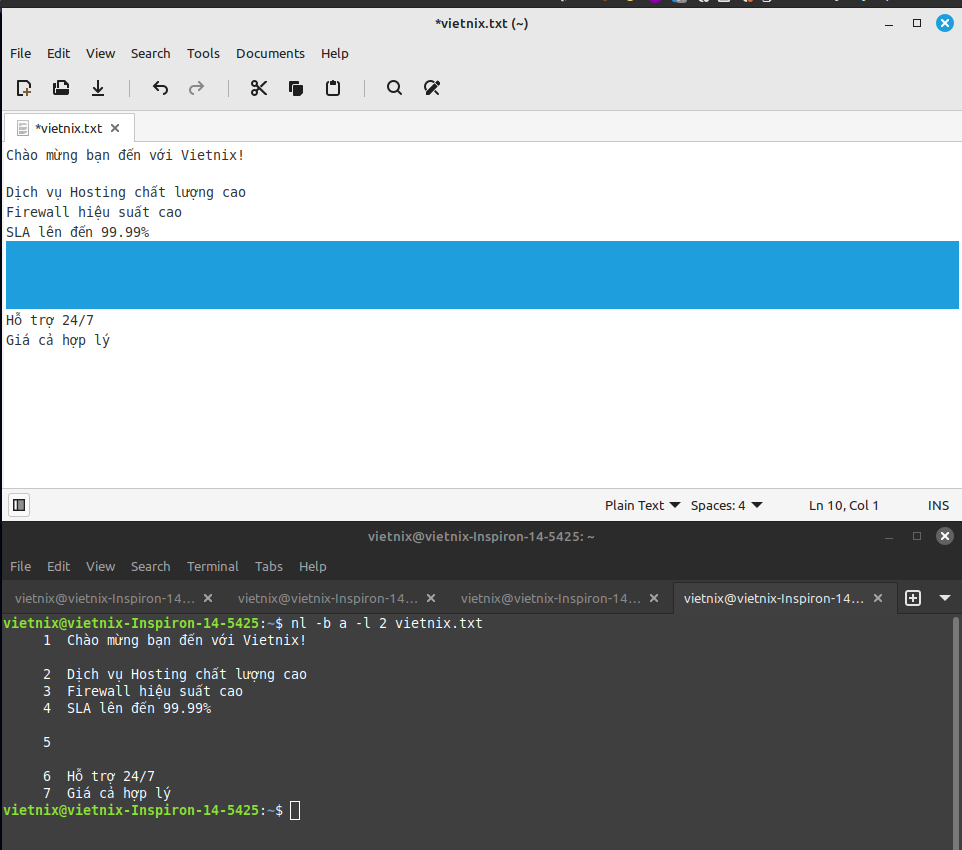The height and width of the screenshot is (850, 962).
Task: Click the editor line 'SLA lên đến 99.99%'
Action: [x=77, y=232]
